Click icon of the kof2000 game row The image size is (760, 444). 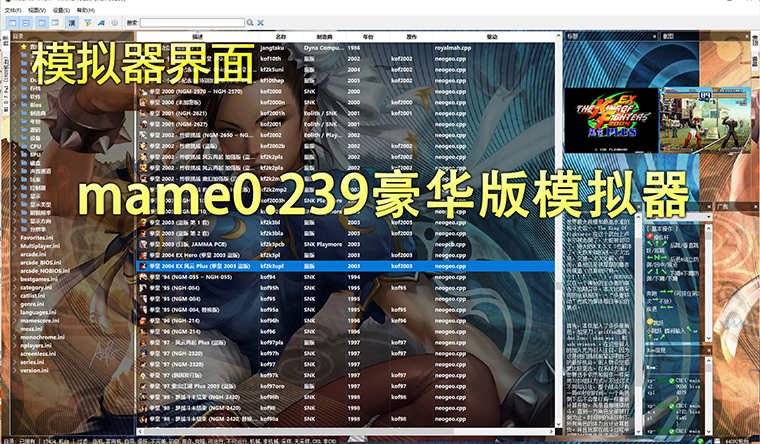coord(143,91)
